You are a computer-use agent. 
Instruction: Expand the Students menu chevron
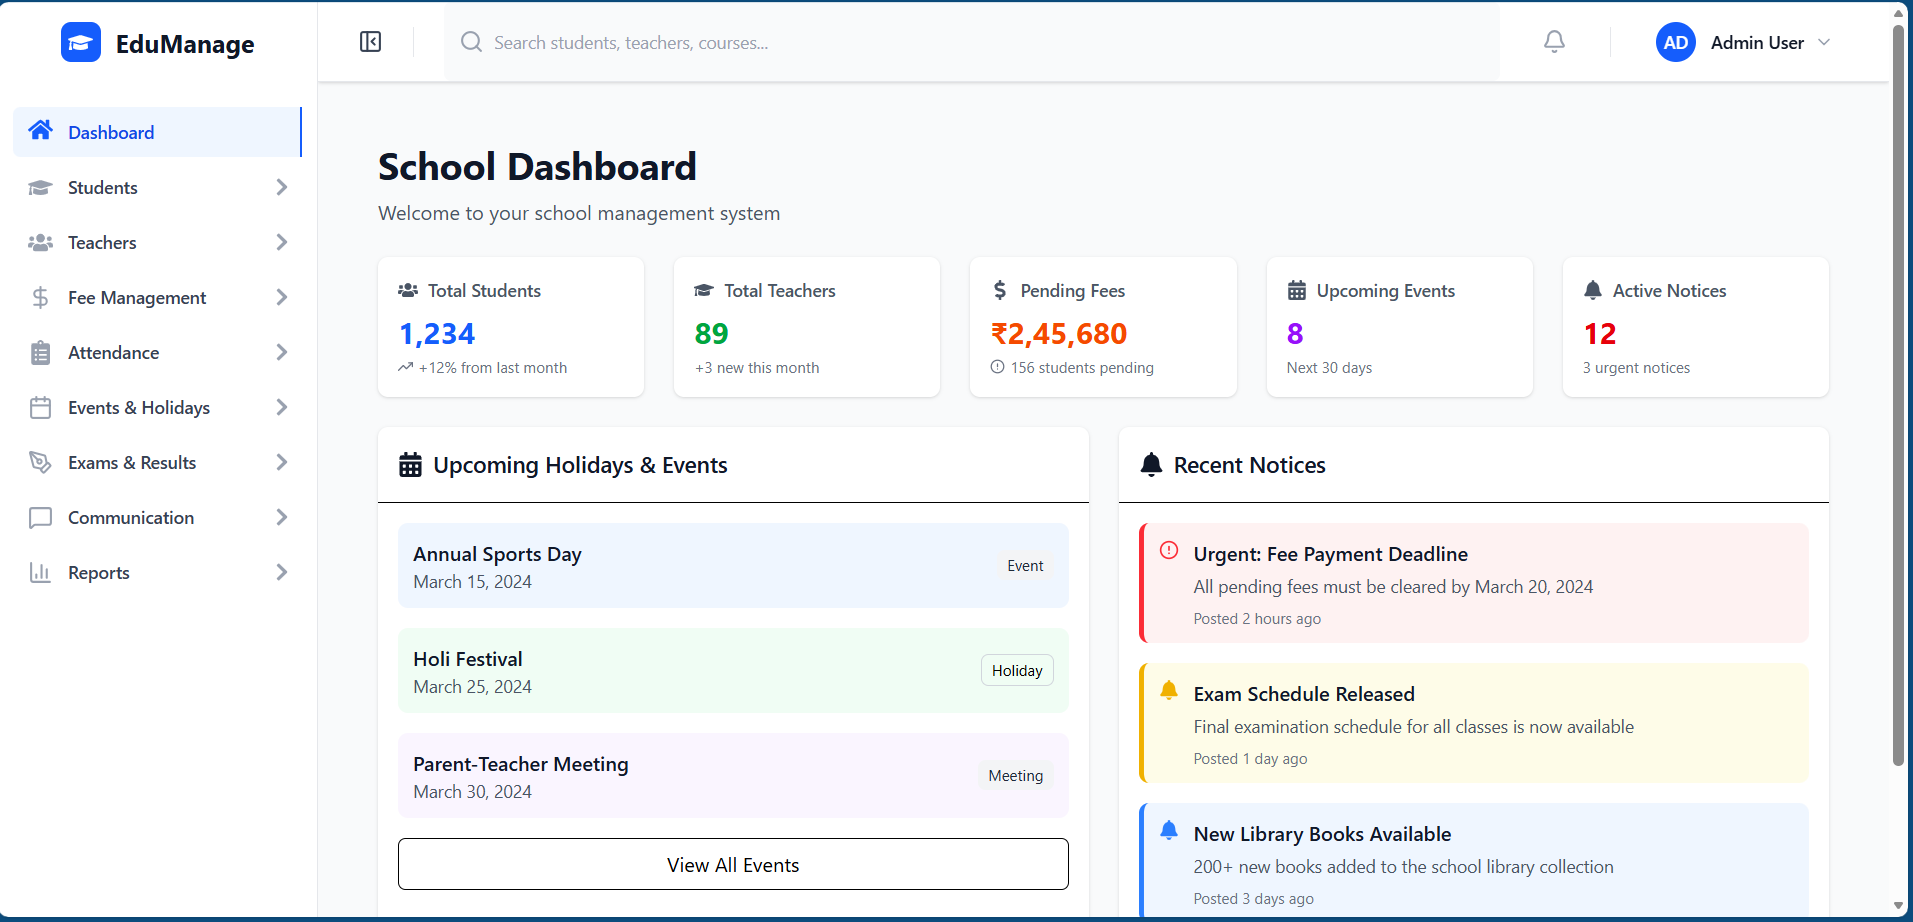(281, 187)
